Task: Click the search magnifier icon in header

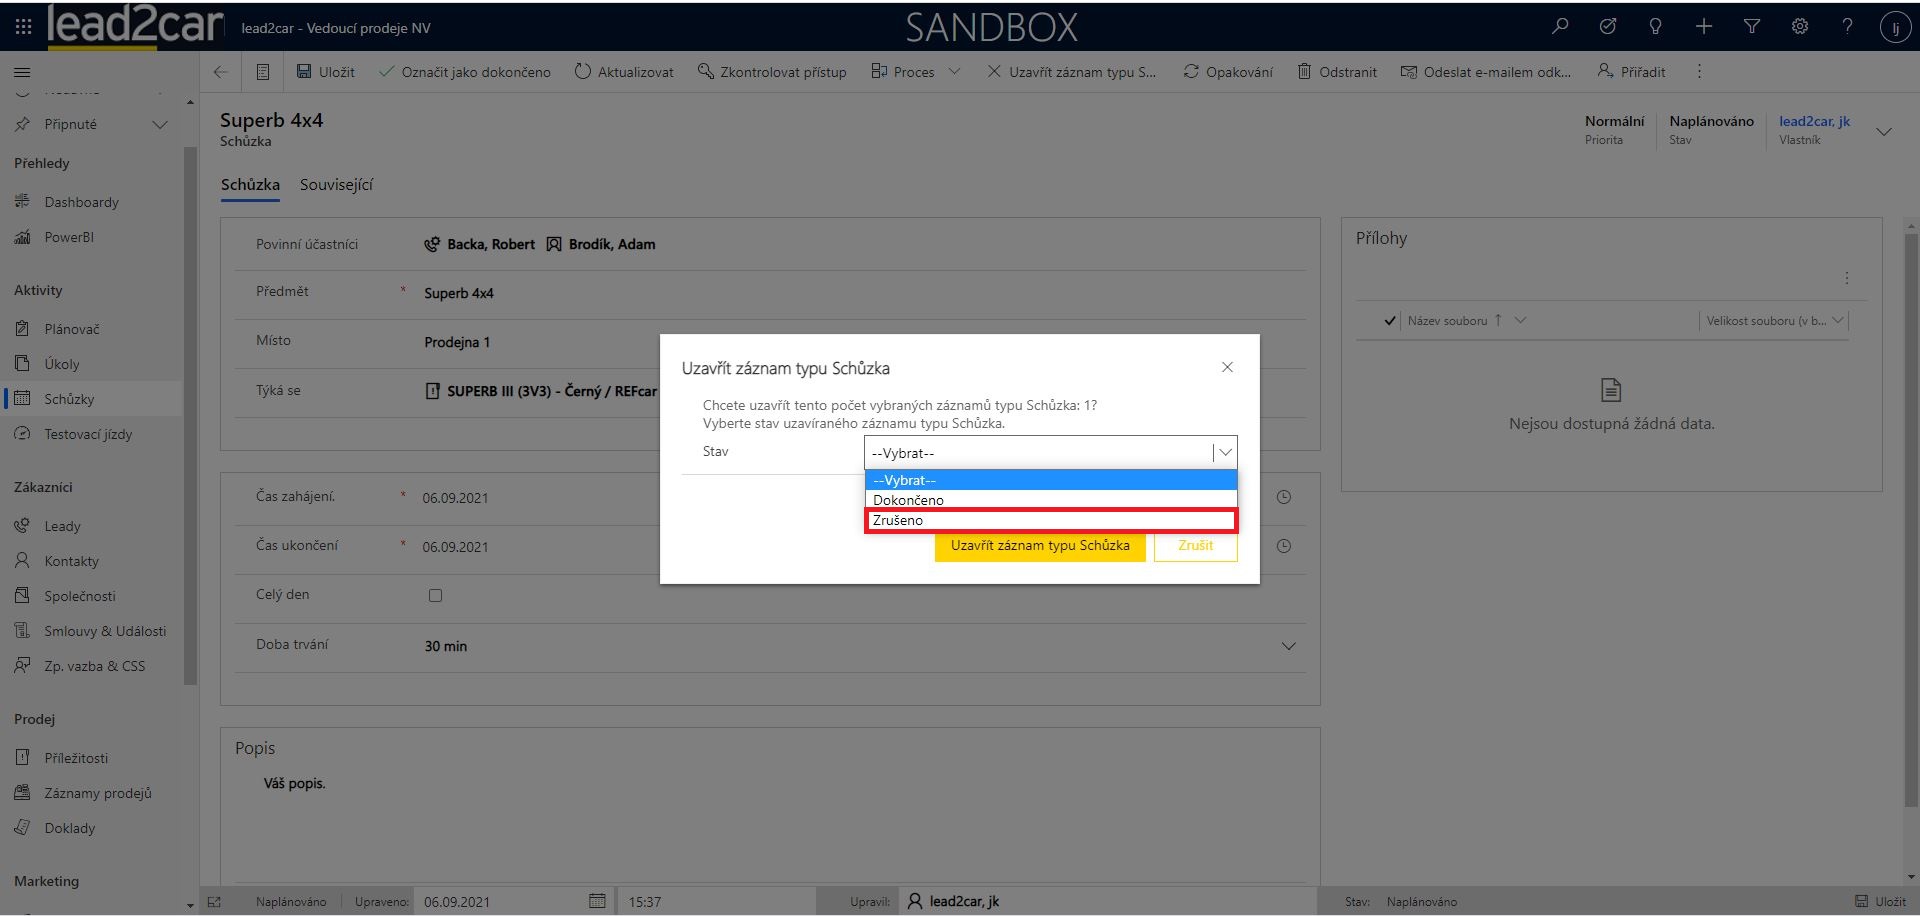Action: tap(1560, 27)
